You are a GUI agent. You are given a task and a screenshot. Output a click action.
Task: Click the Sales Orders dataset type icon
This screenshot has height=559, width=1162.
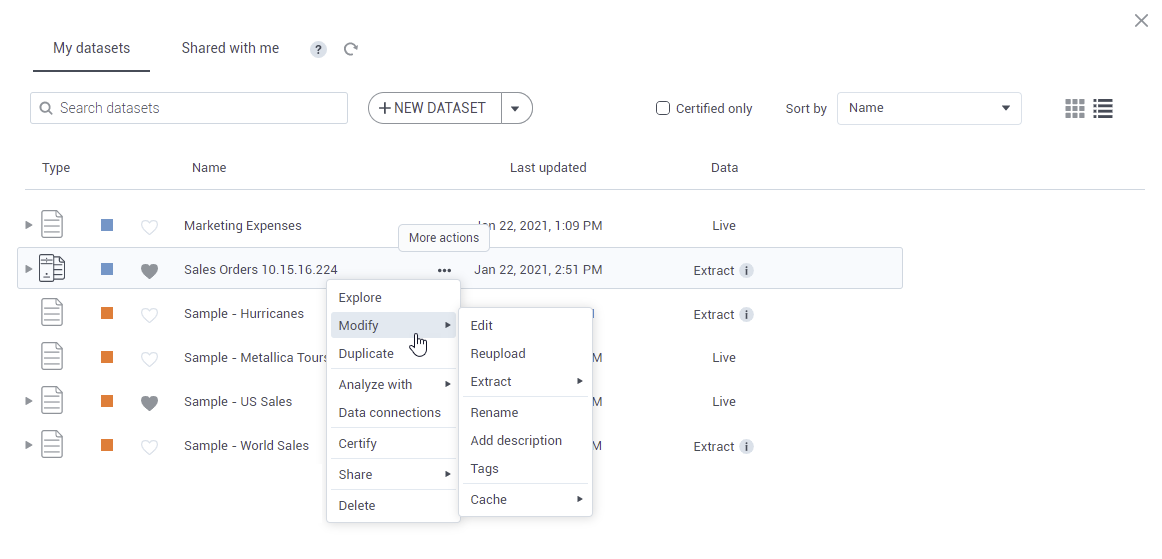pyautogui.click(x=52, y=269)
